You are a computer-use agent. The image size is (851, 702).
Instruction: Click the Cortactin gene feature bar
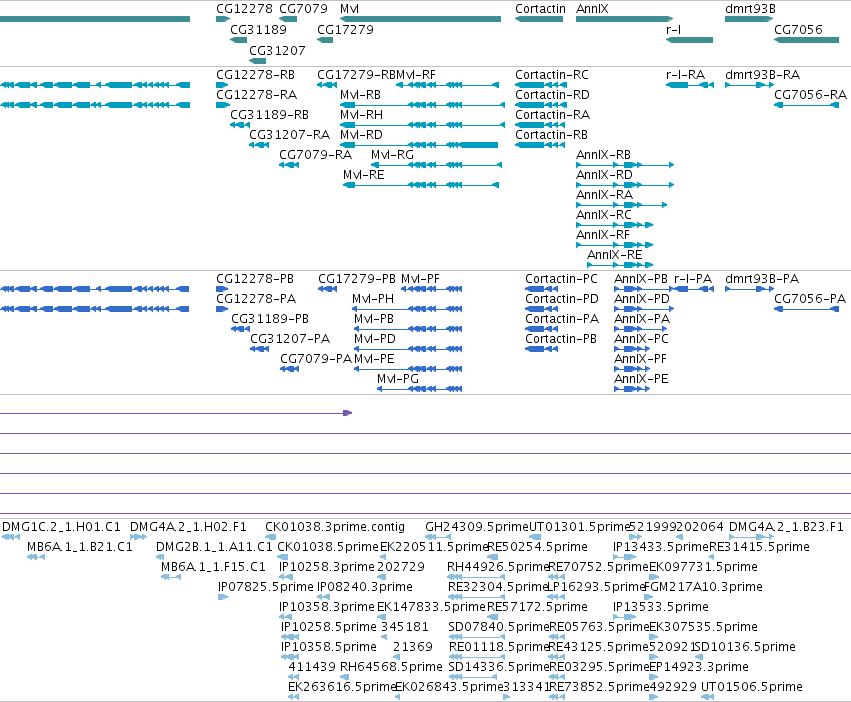(539, 19)
